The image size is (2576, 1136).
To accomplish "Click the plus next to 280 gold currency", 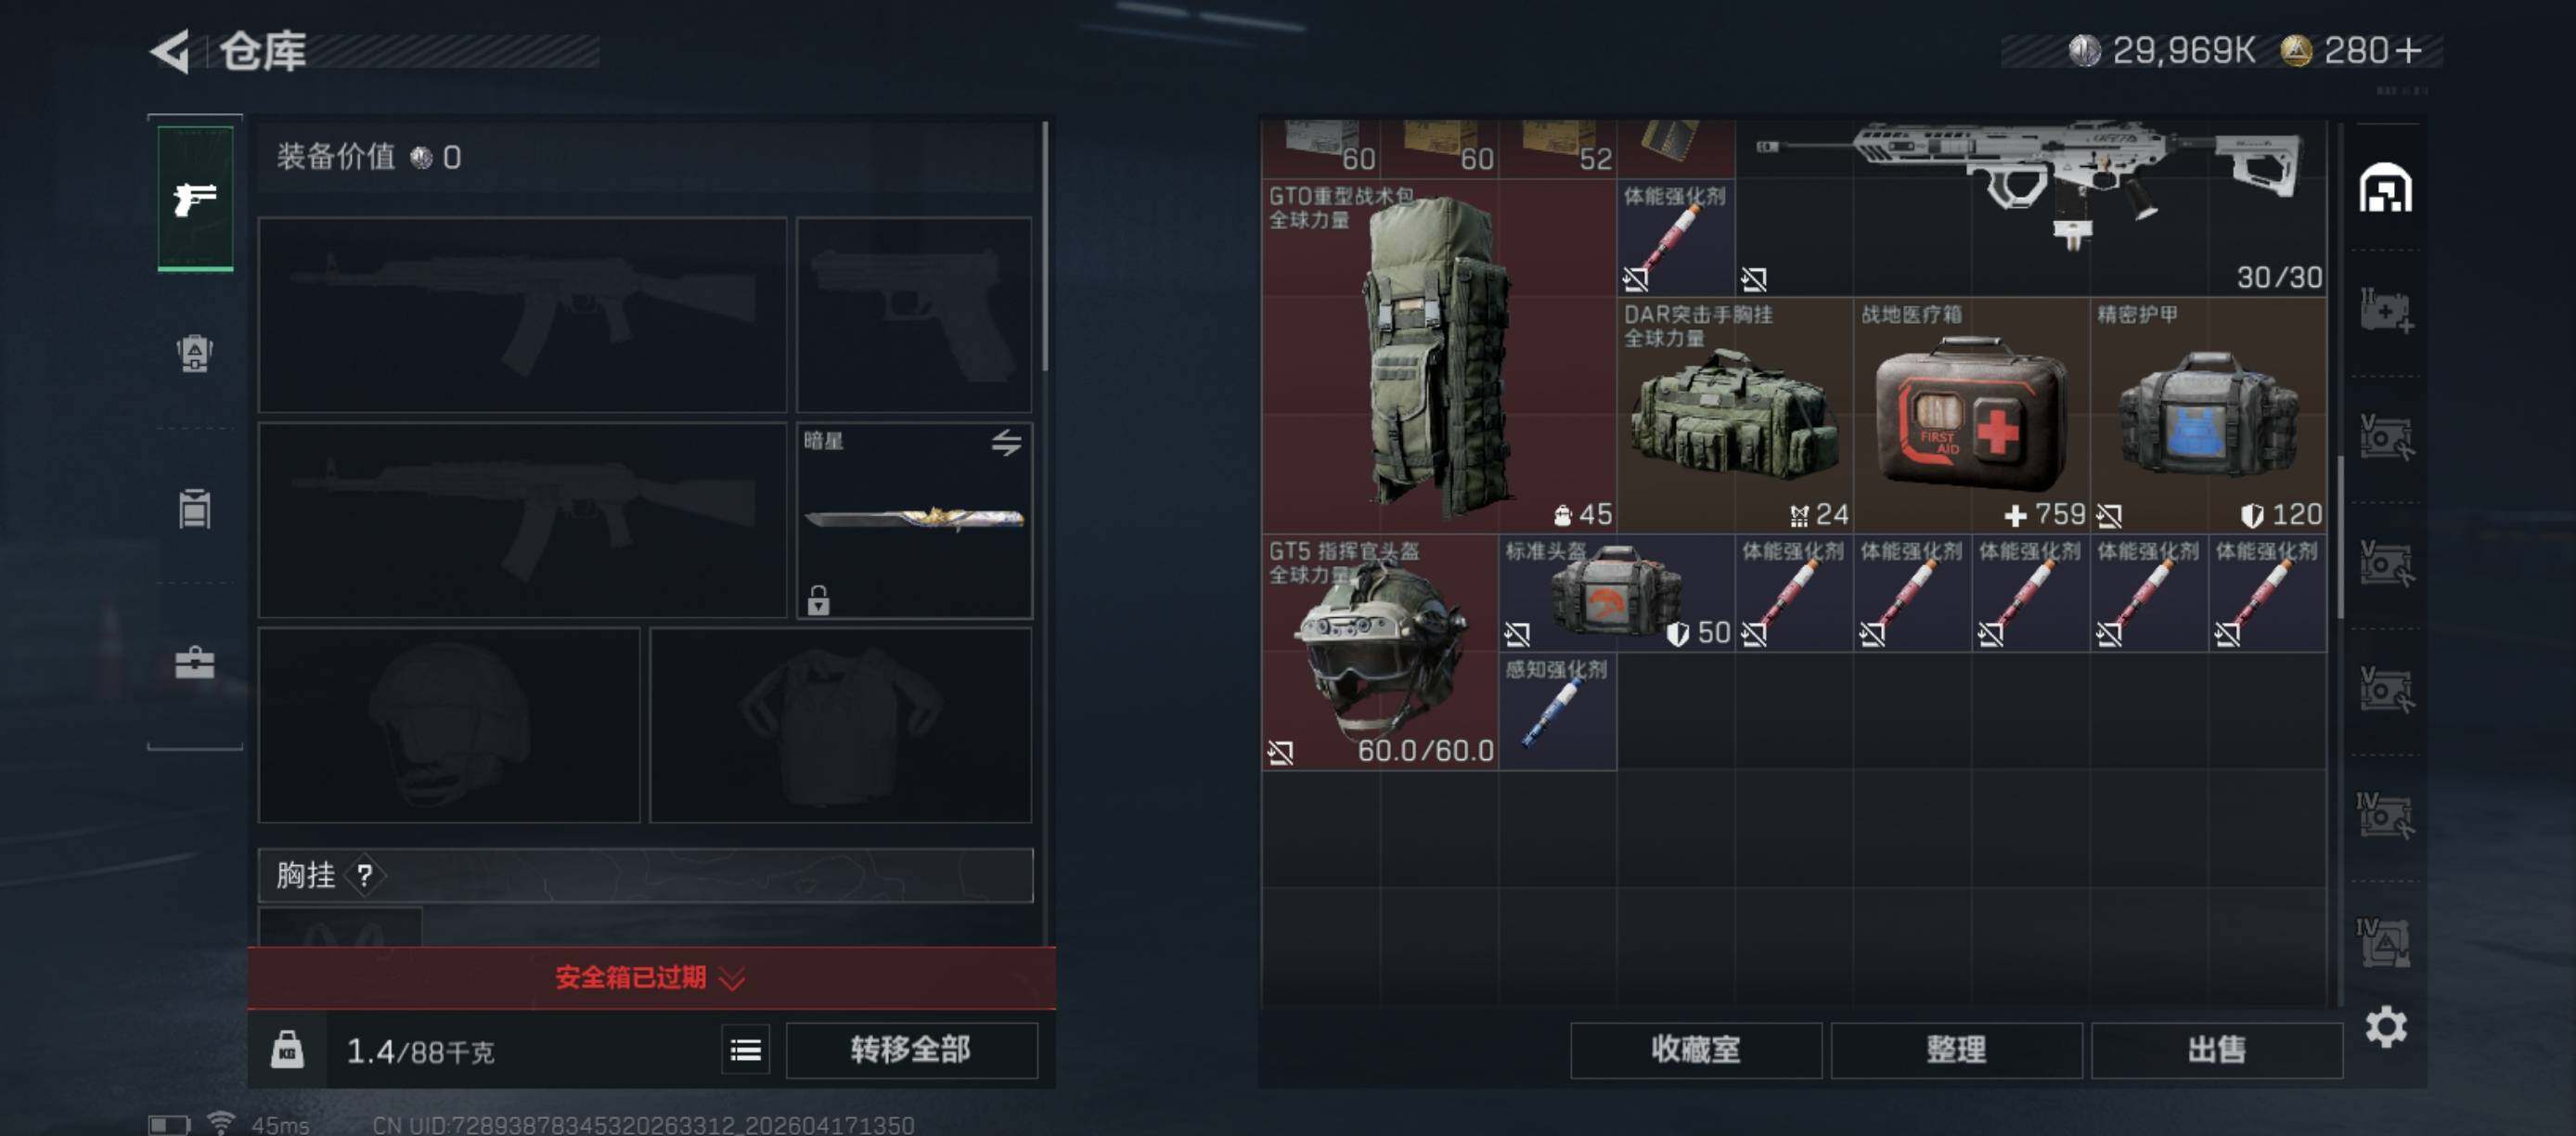I will coord(2408,50).
